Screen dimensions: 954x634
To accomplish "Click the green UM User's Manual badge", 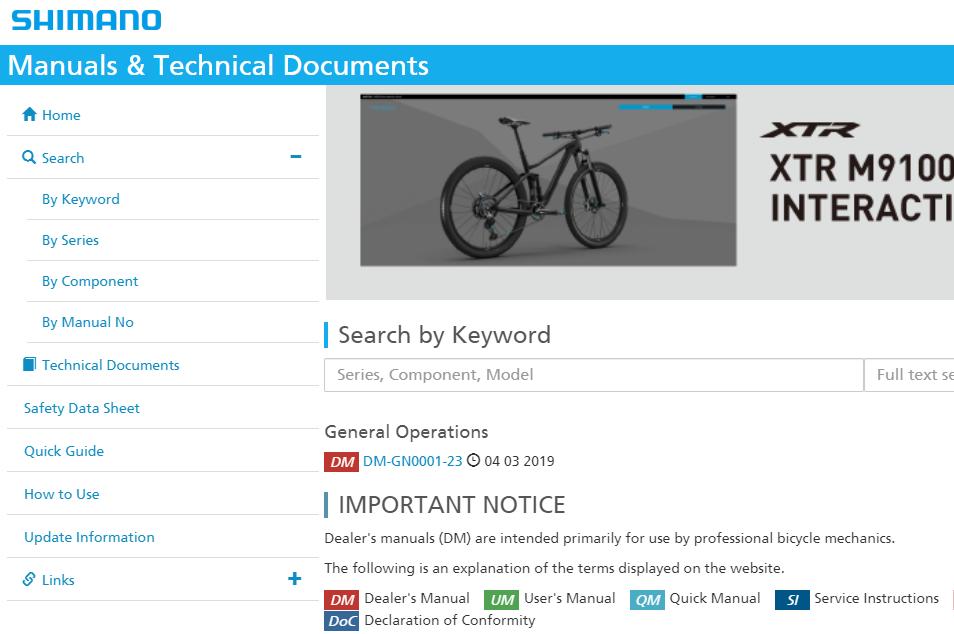I will pyautogui.click(x=501, y=600).
